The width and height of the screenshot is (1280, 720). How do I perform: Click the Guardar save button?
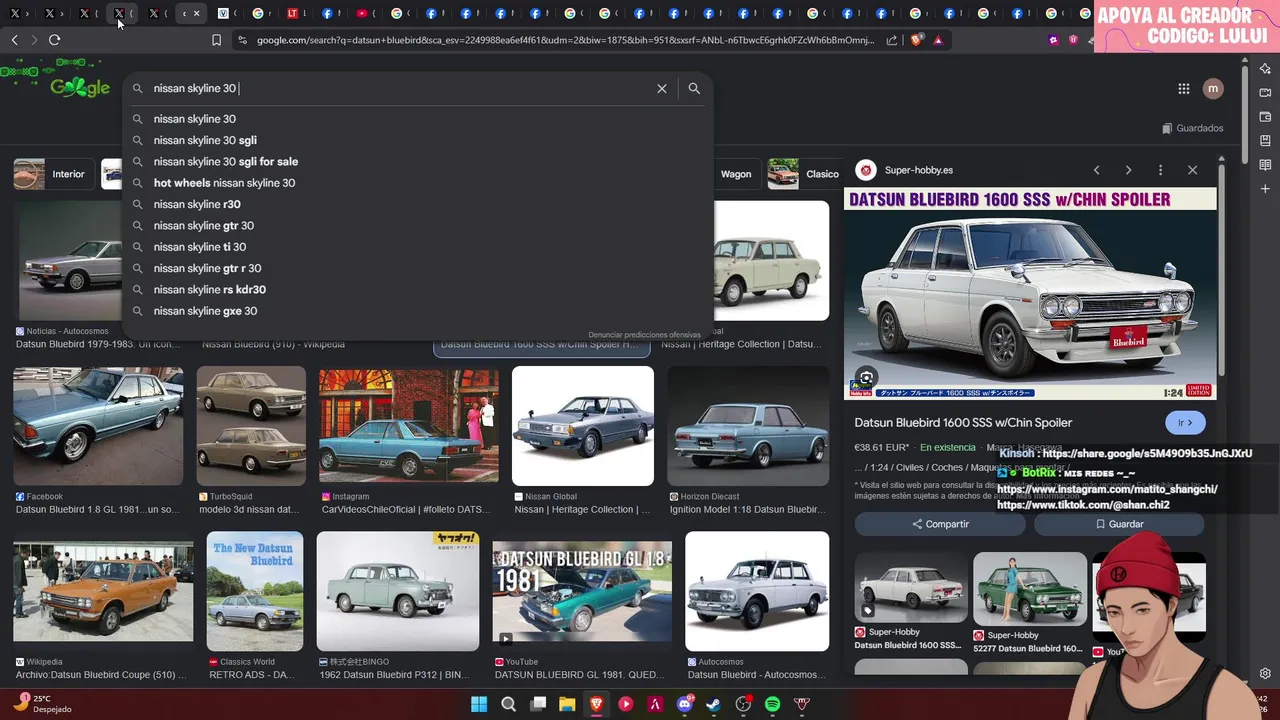pyautogui.click(x=1119, y=524)
